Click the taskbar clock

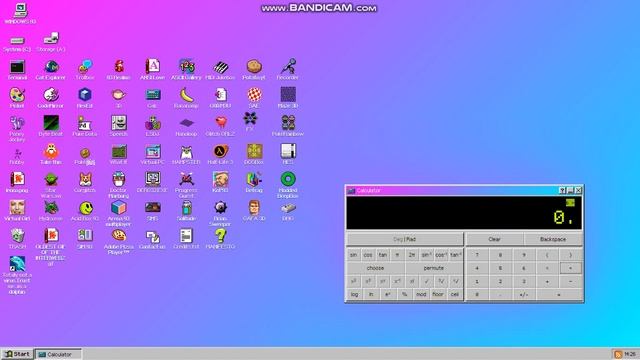630,354
